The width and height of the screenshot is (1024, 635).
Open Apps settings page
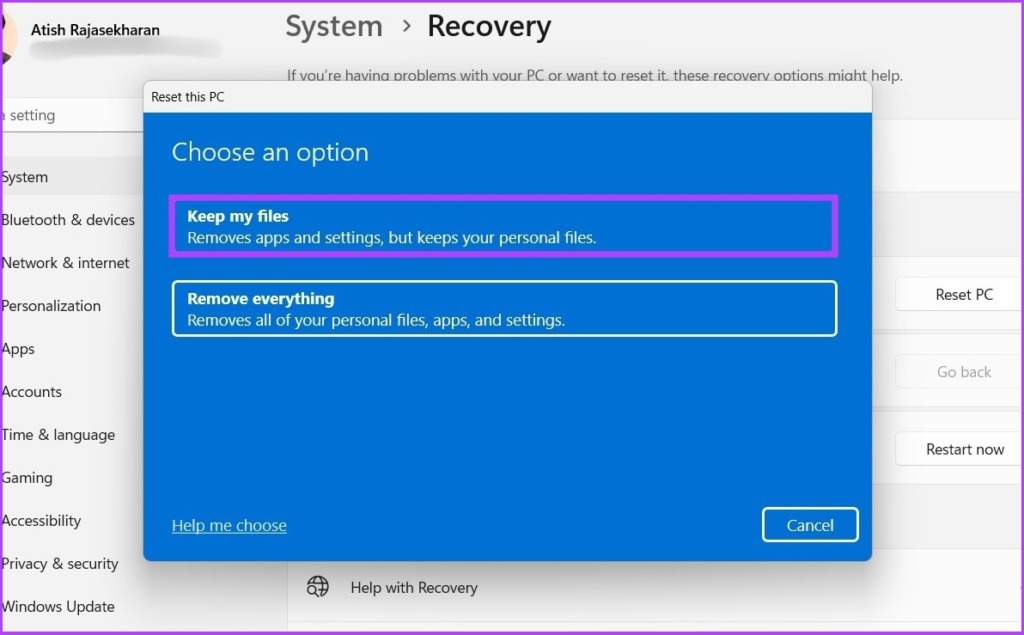(x=18, y=349)
